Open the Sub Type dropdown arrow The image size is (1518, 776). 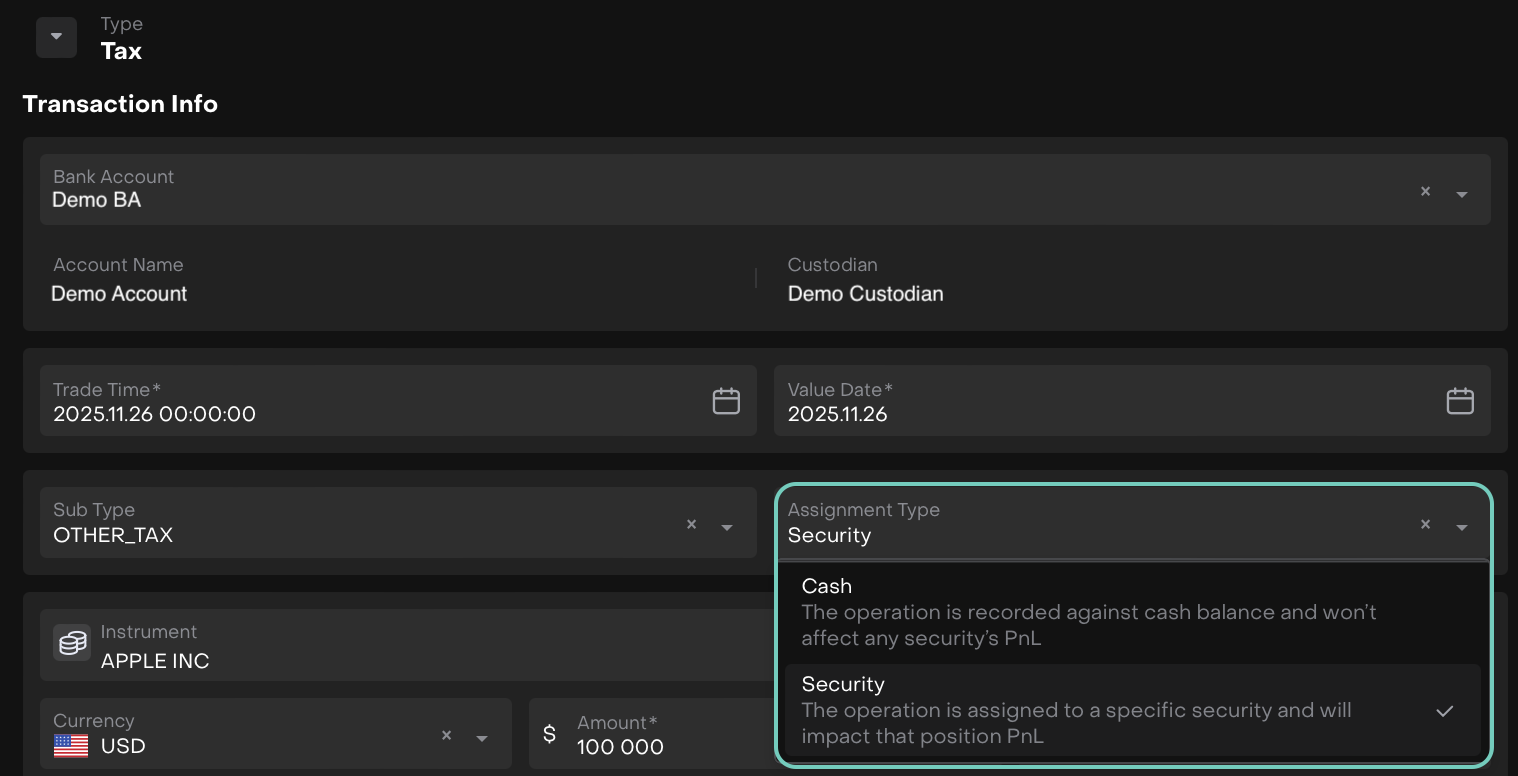(x=727, y=527)
